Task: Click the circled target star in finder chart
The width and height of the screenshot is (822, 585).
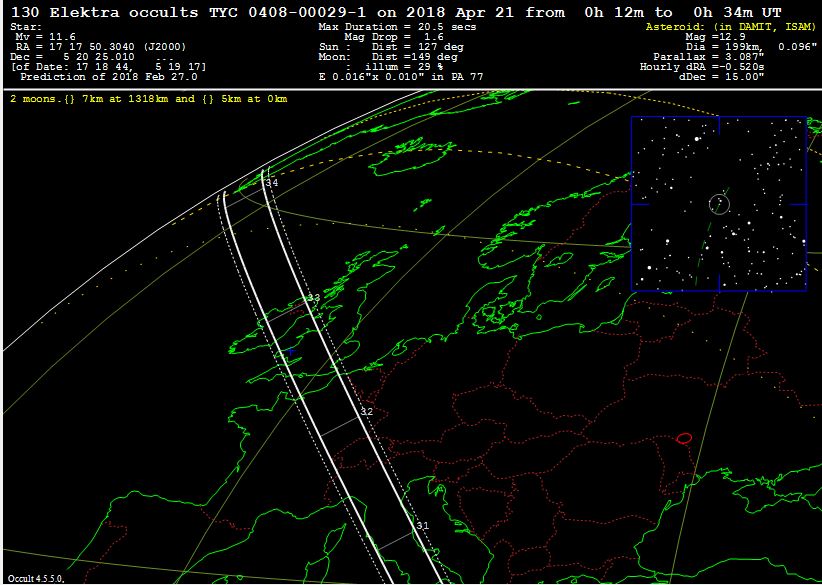Action: 719,204
